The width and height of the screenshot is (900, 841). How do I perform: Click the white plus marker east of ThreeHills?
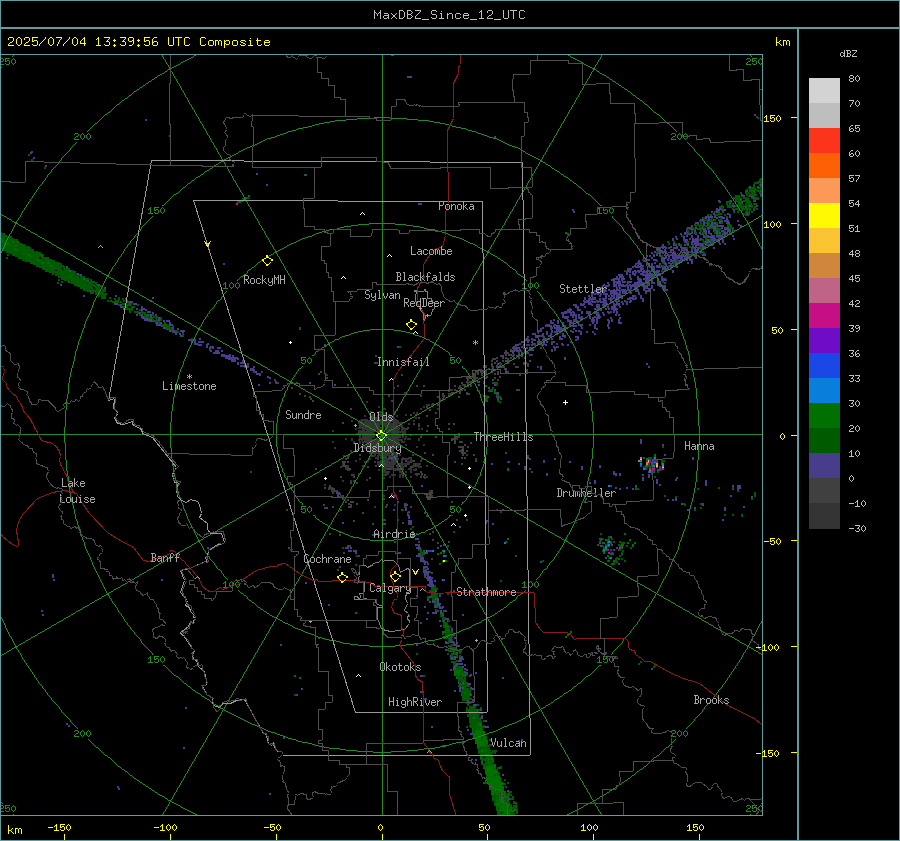click(565, 402)
